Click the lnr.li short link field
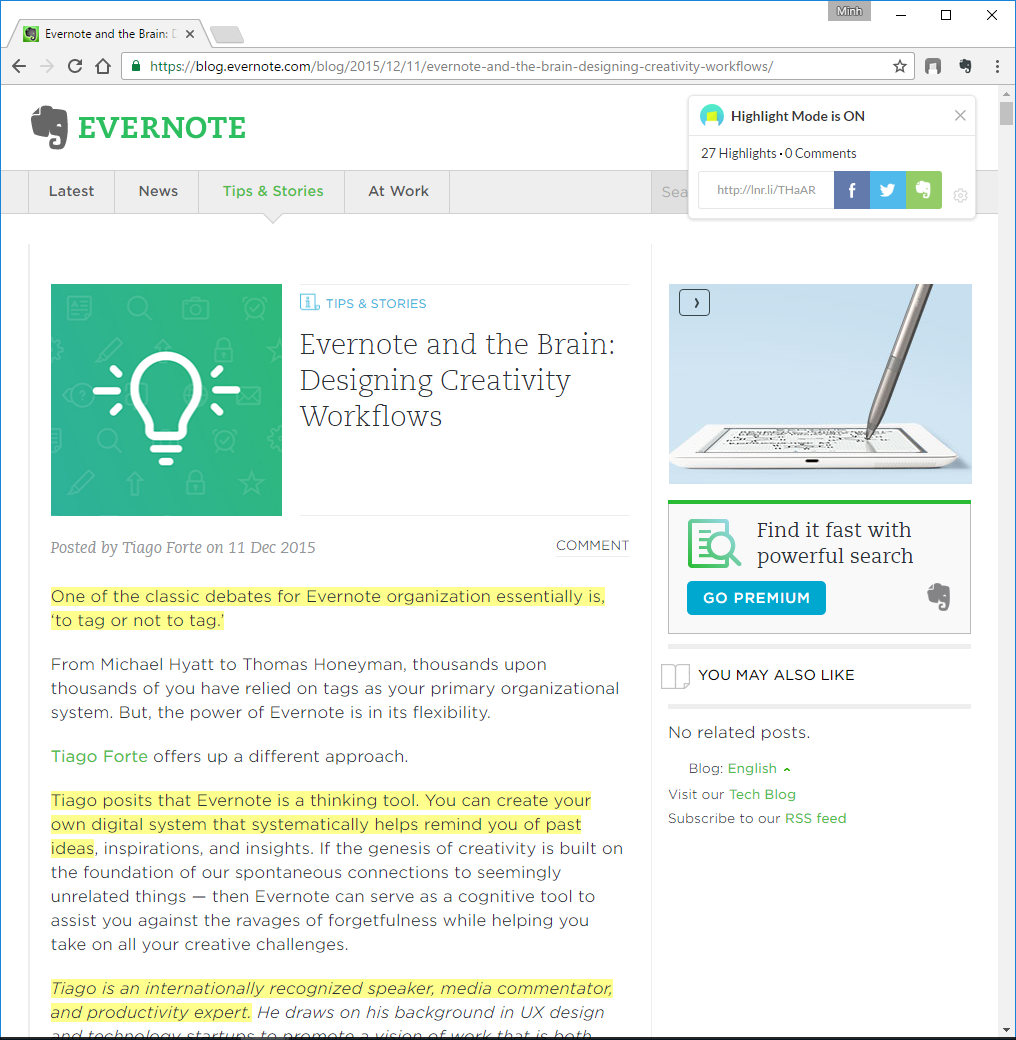Viewport: 1016px width, 1040px height. tap(766, 190)
